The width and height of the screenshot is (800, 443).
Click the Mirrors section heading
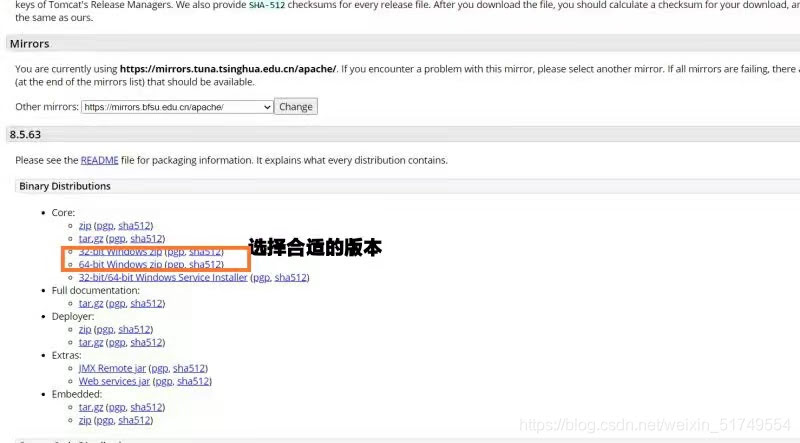[30, 44]
